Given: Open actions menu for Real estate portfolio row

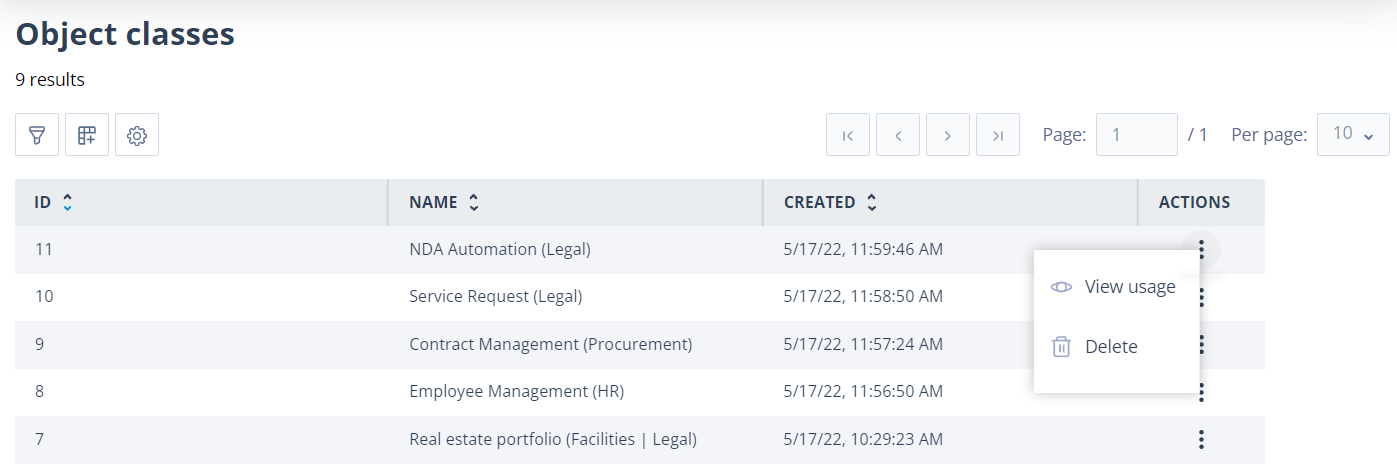Looking at the screenshot, I should pos(1201,439).
